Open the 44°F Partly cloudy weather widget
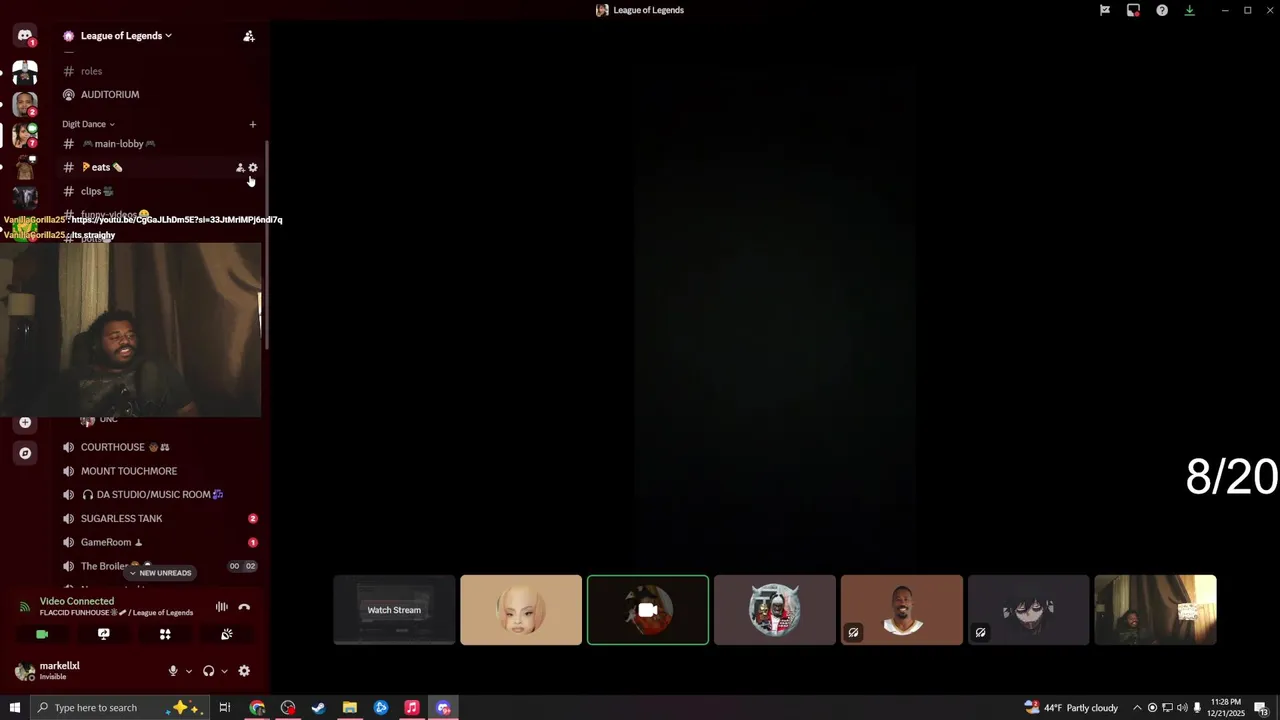The height and width of the screenshot is (720, 1280). (1071, 708)
